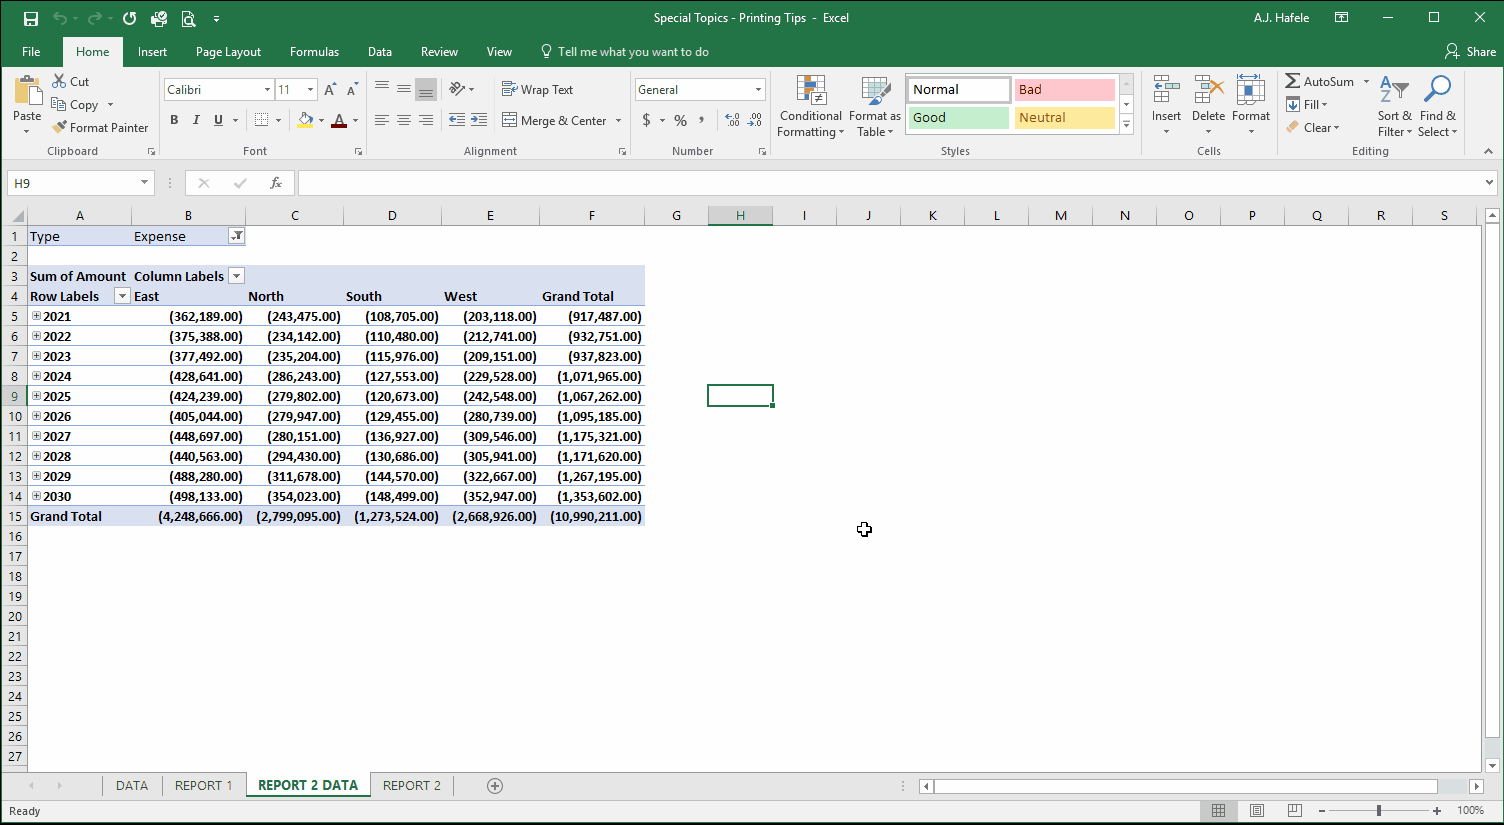Add a new sheet with plus button
This screenshot has width=1504, height=825.
(x=495, y=786)
